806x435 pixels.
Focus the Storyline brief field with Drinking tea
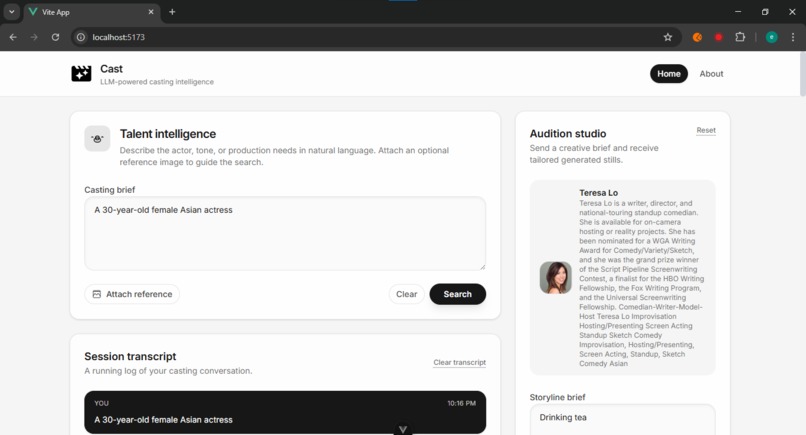coord(622,419)
